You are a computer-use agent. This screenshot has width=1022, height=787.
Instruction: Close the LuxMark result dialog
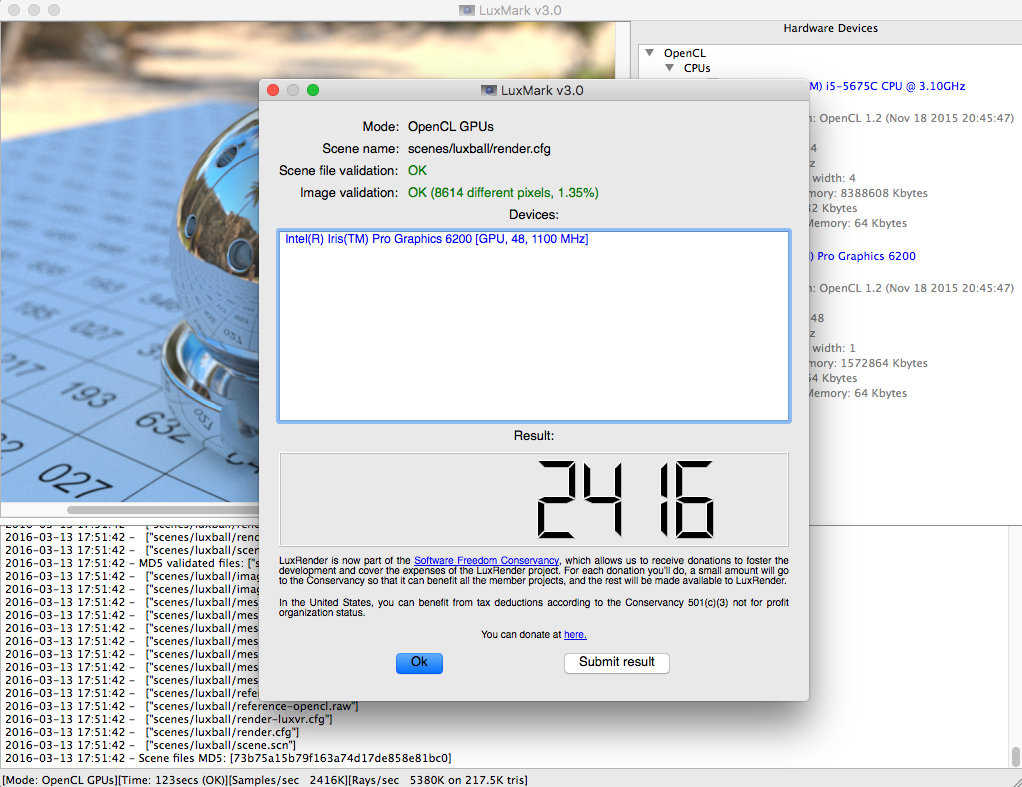(273, 90)
